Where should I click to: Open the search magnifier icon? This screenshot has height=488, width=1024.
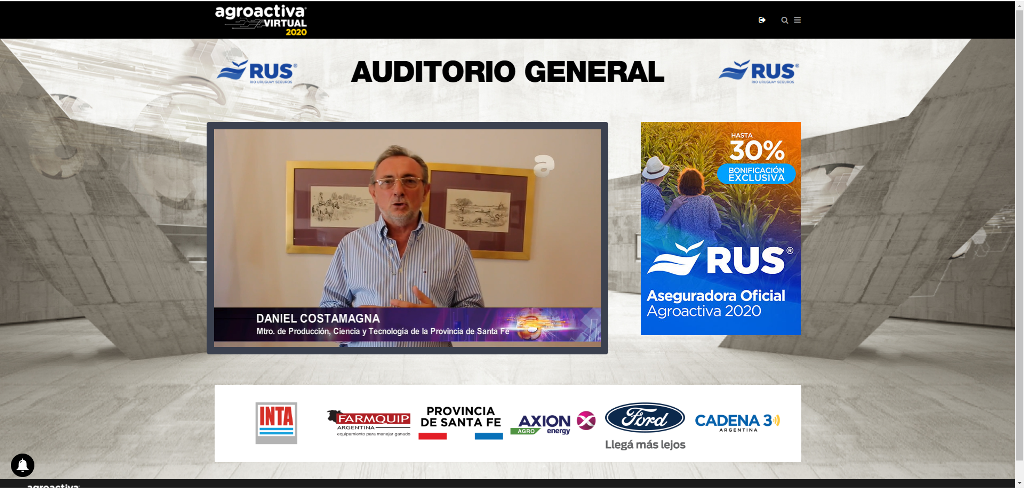tap(785, 20)
